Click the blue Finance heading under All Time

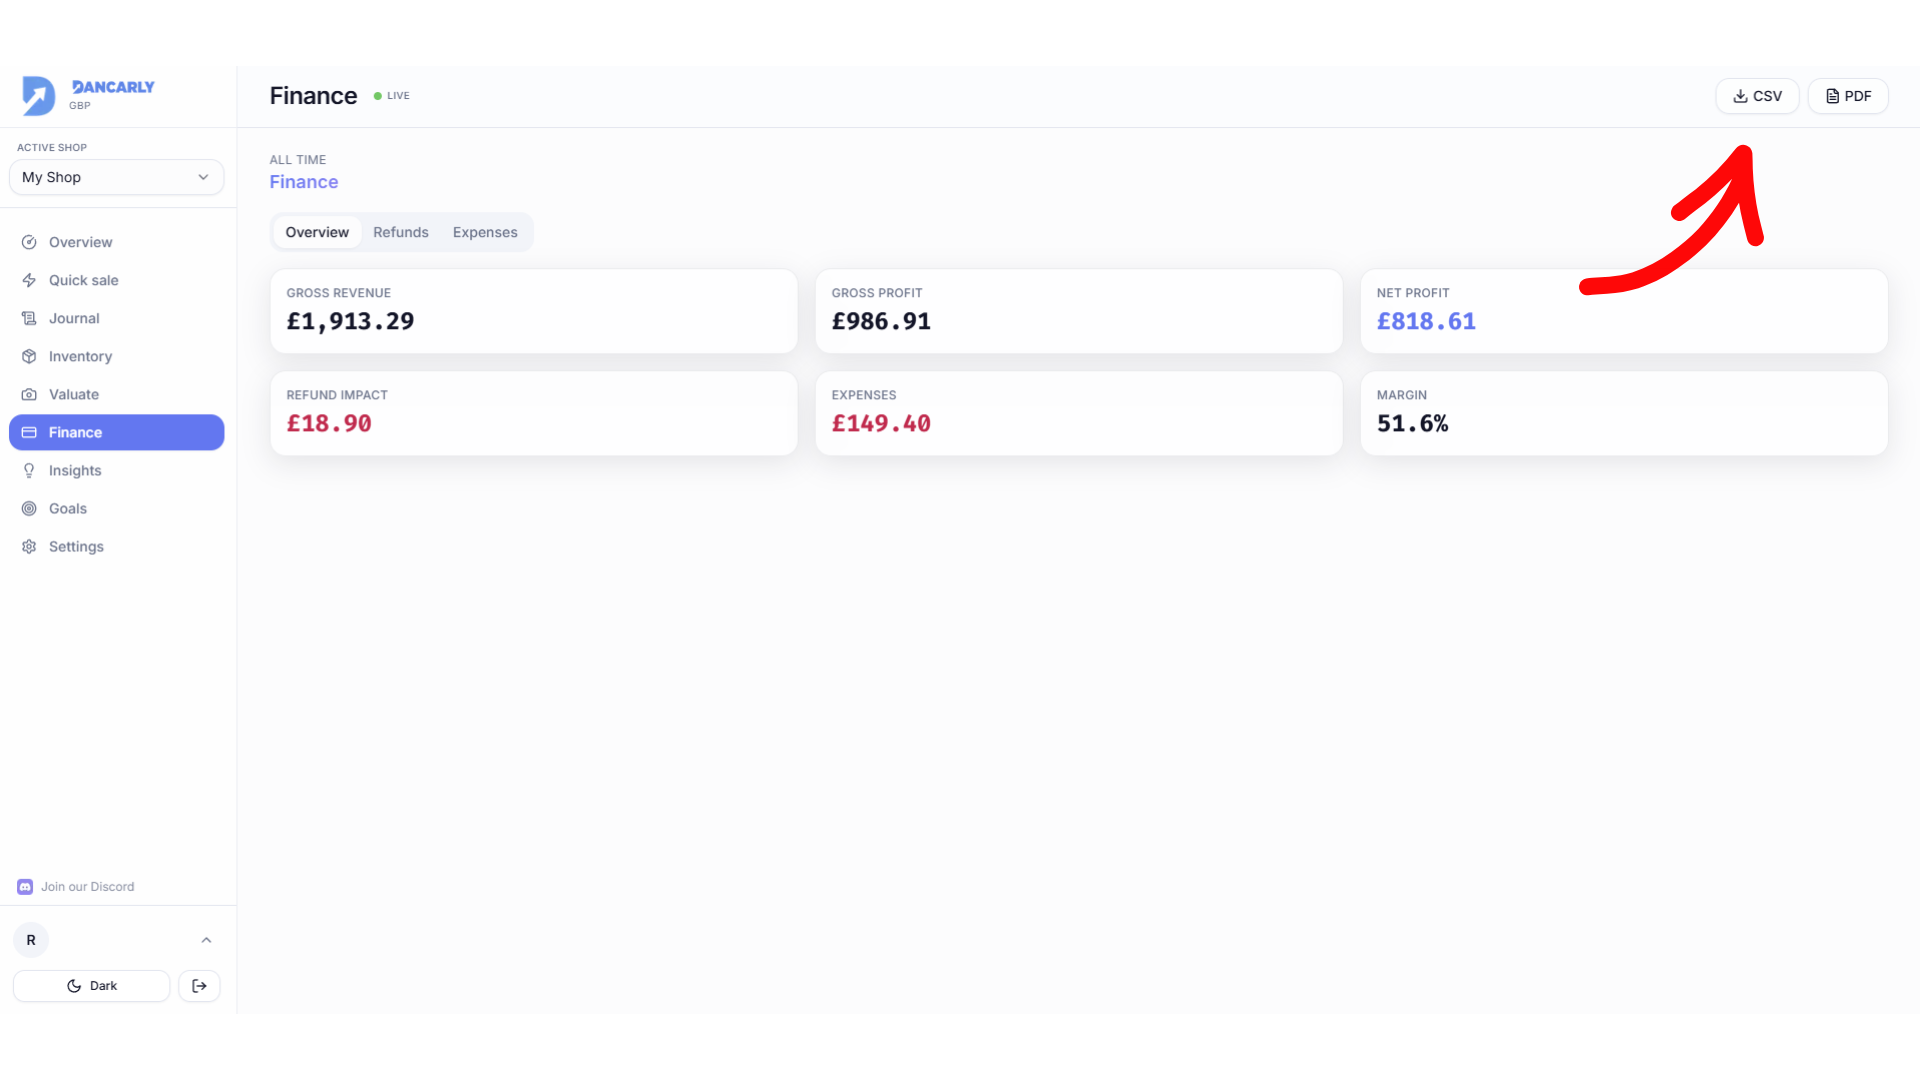(304, 182)
